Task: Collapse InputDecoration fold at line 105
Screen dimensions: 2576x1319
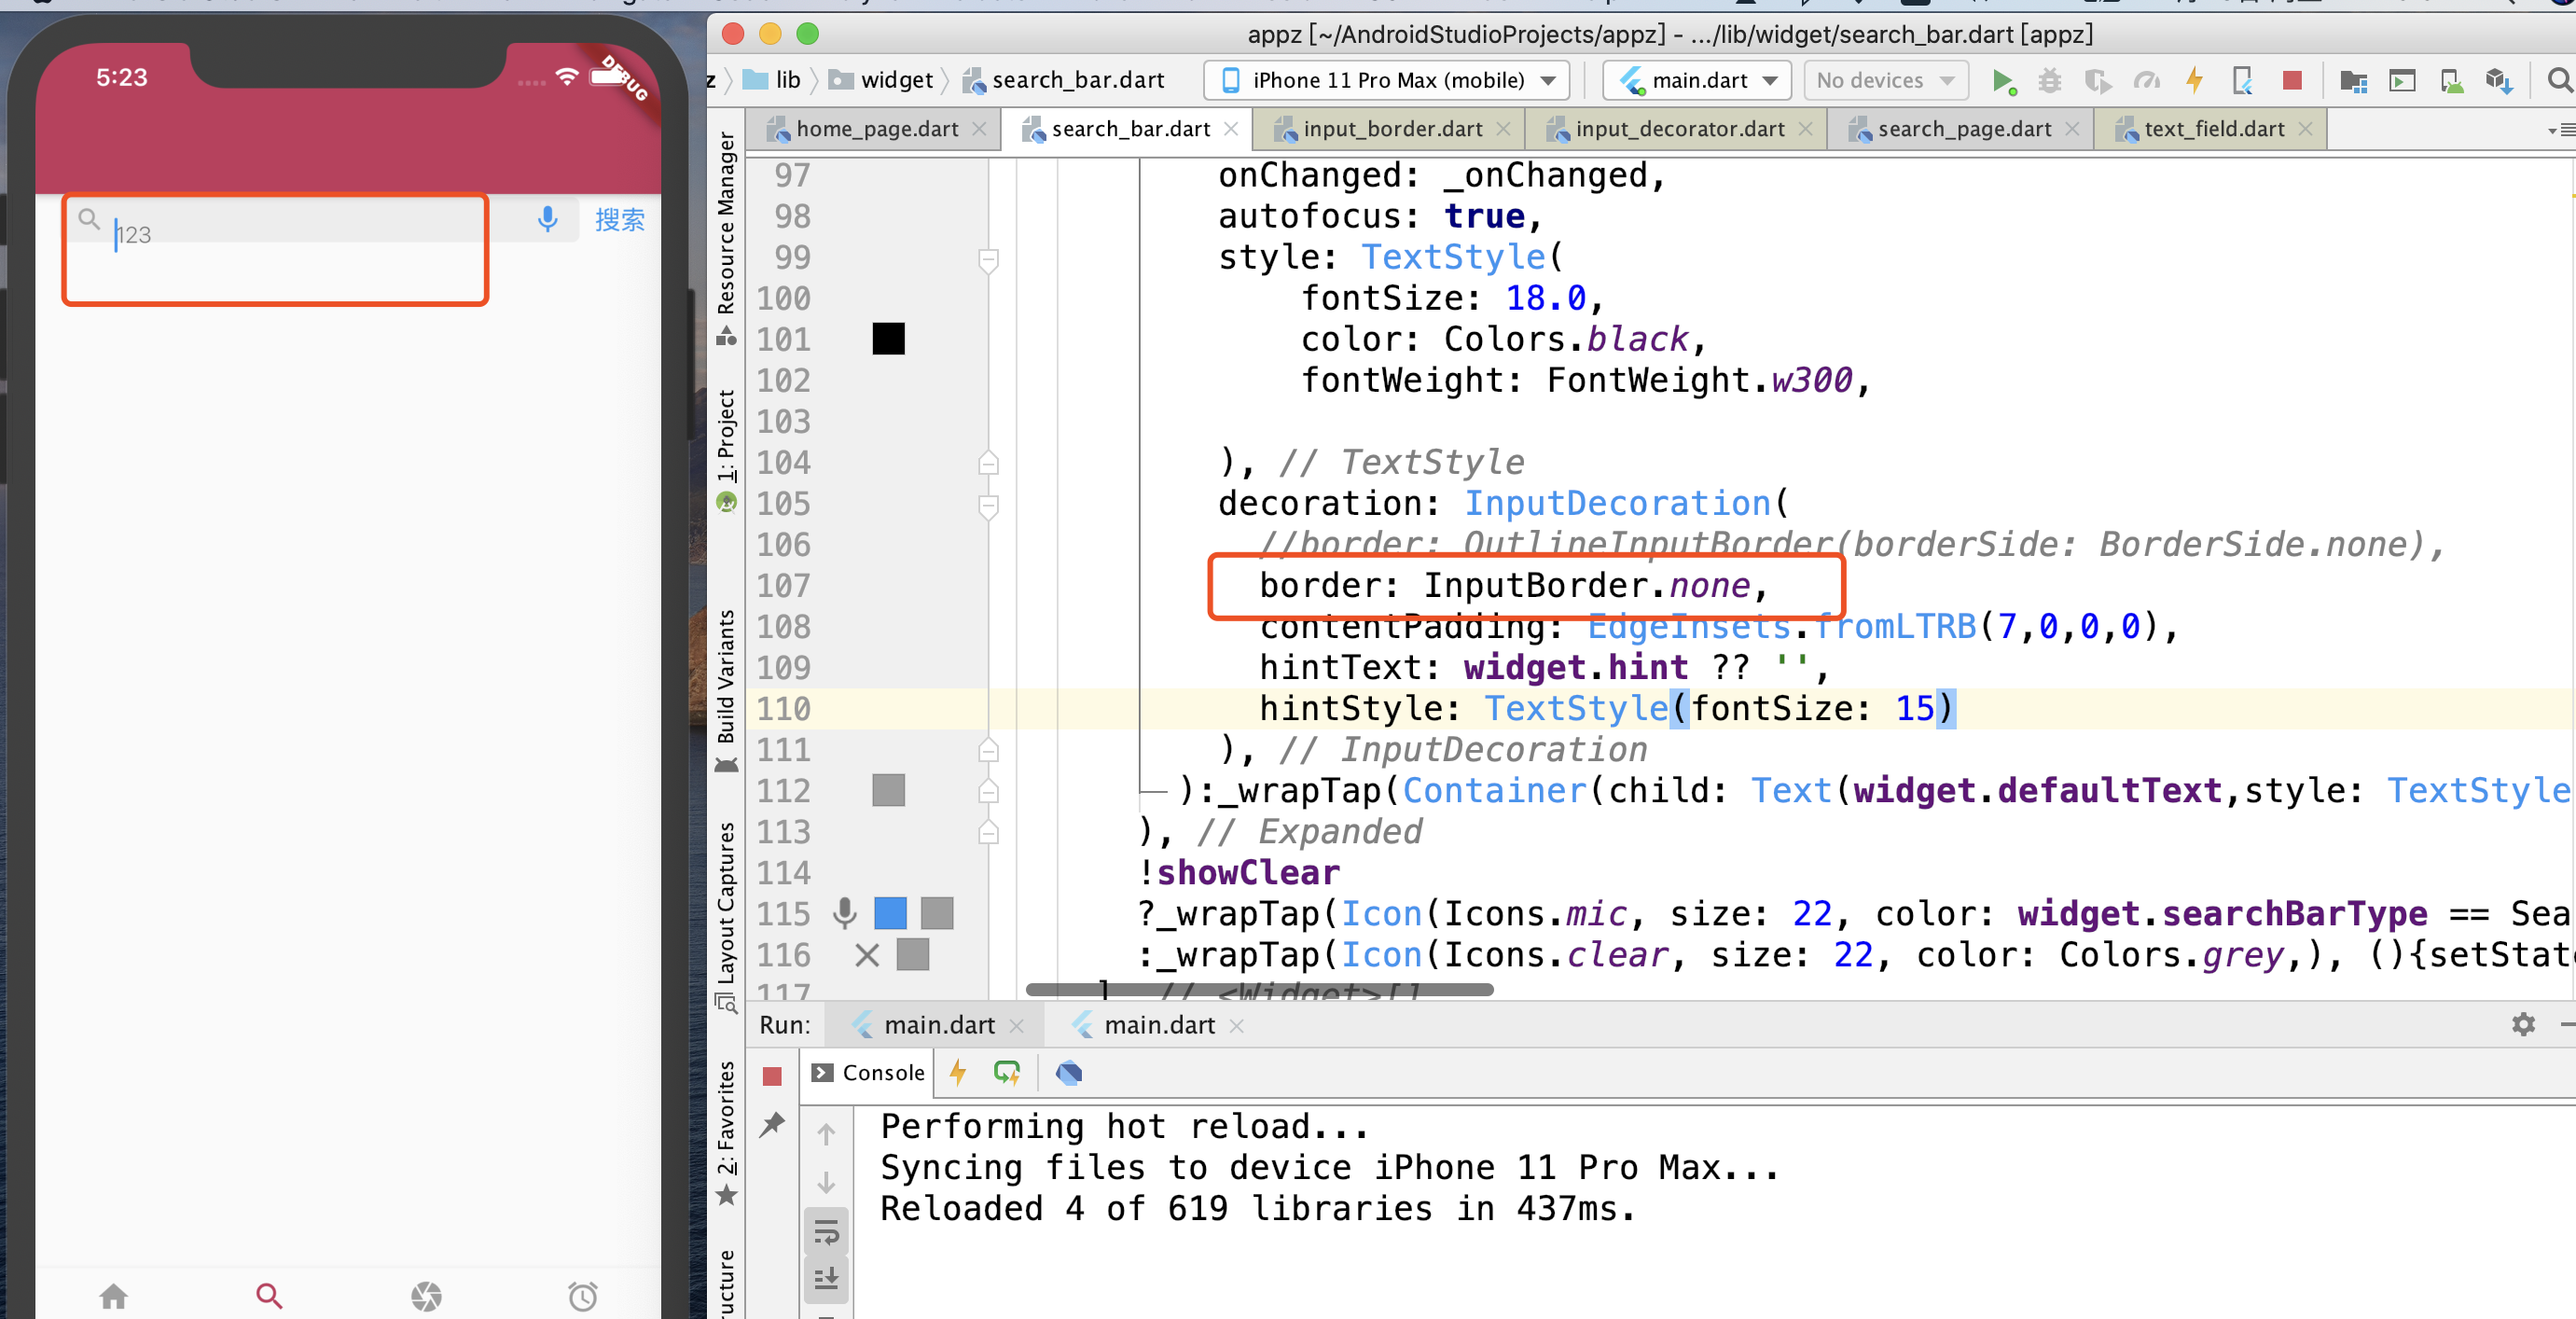Action: 988,505
